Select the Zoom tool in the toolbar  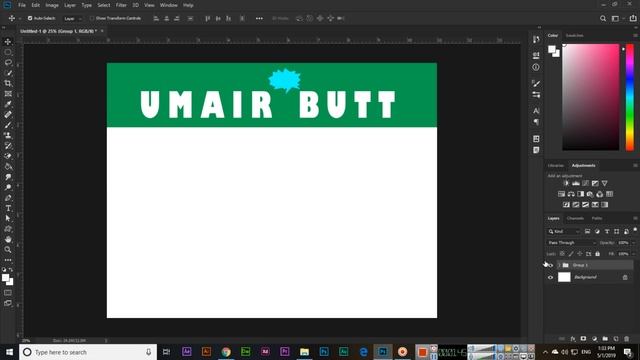tap(8, 249)
